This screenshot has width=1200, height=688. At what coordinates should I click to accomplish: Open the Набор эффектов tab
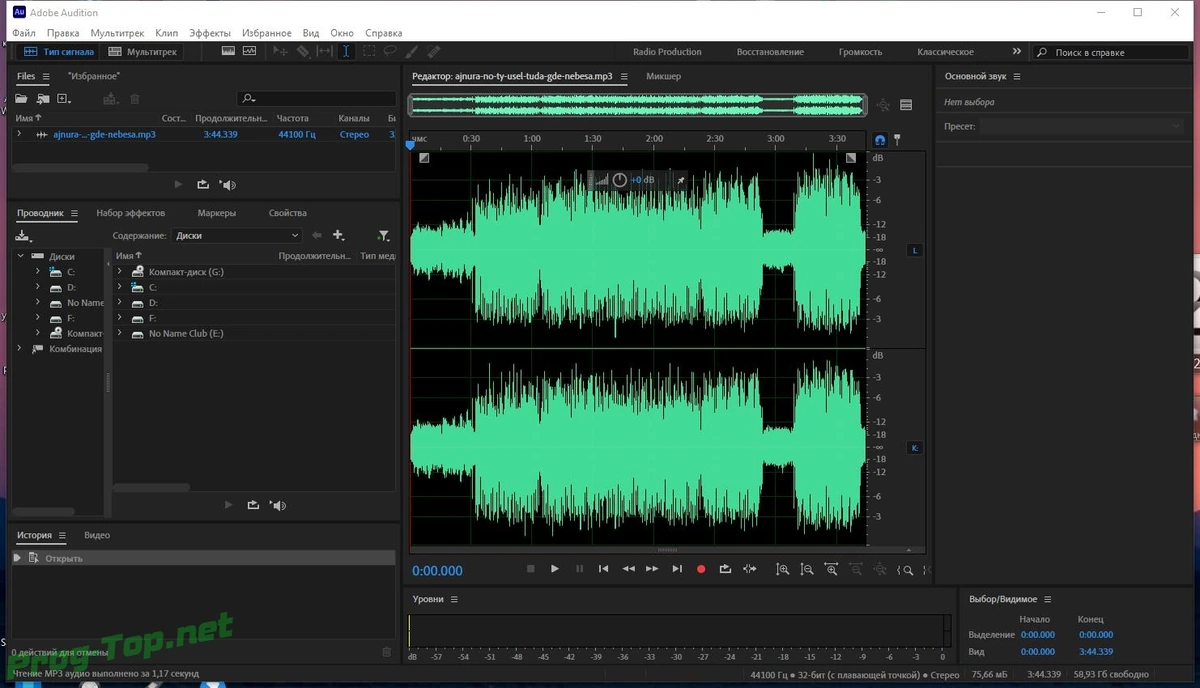tap(131, 213)
